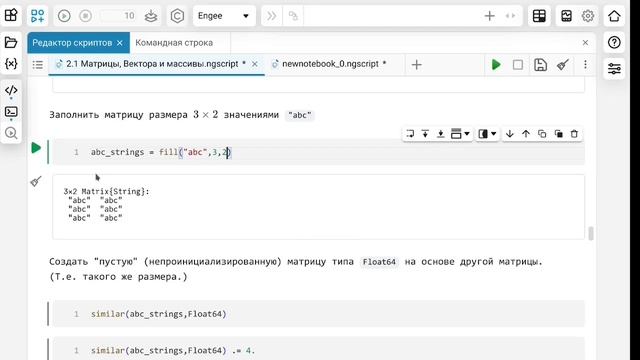
Task: Click the layered stack download icon
Action: click(x=151, y=16)
